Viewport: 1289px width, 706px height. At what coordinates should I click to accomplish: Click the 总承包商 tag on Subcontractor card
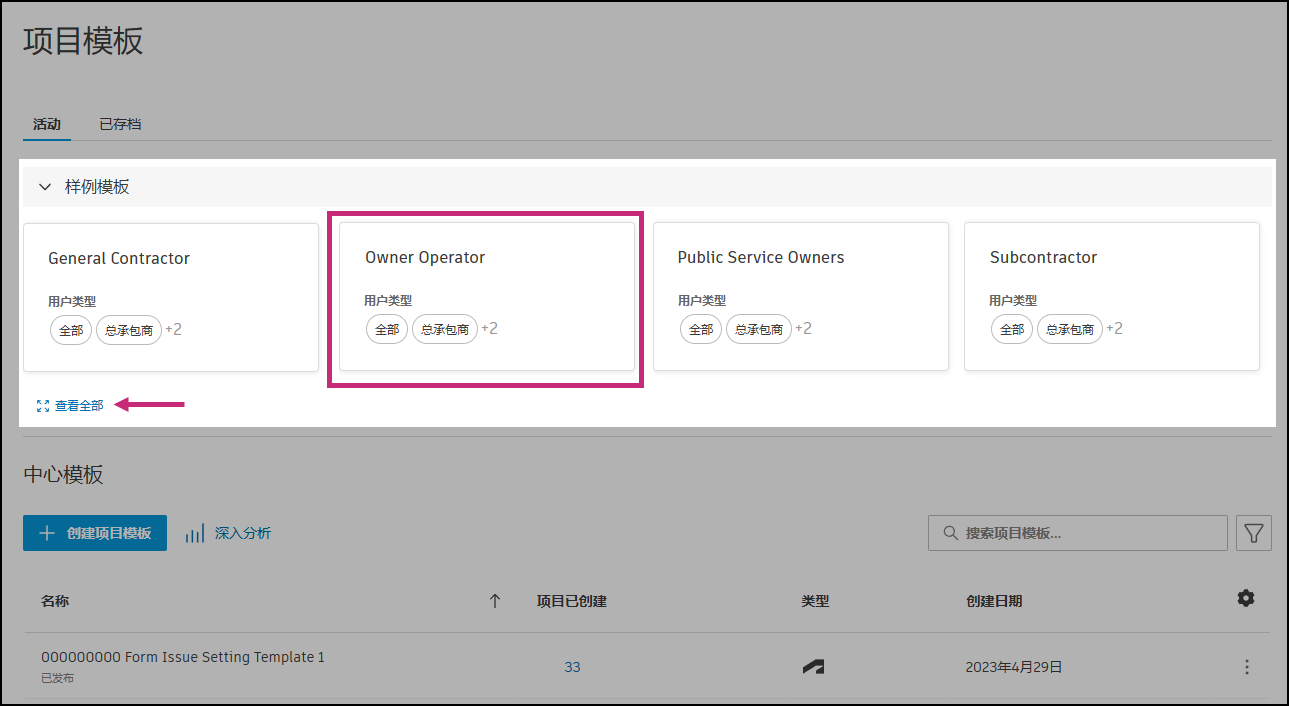tap(1070, 329)
